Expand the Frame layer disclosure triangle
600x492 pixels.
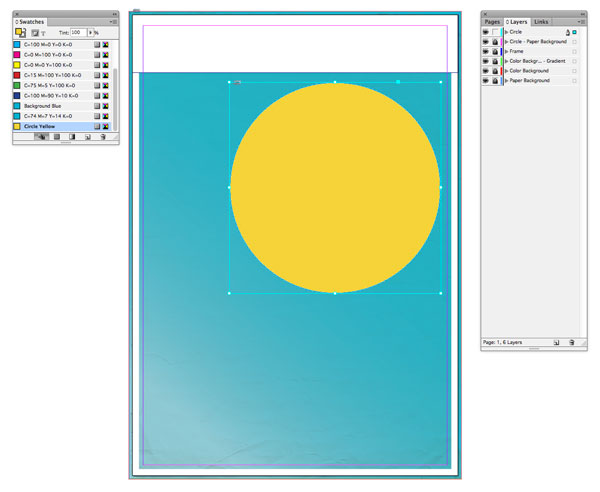point(507,52)
